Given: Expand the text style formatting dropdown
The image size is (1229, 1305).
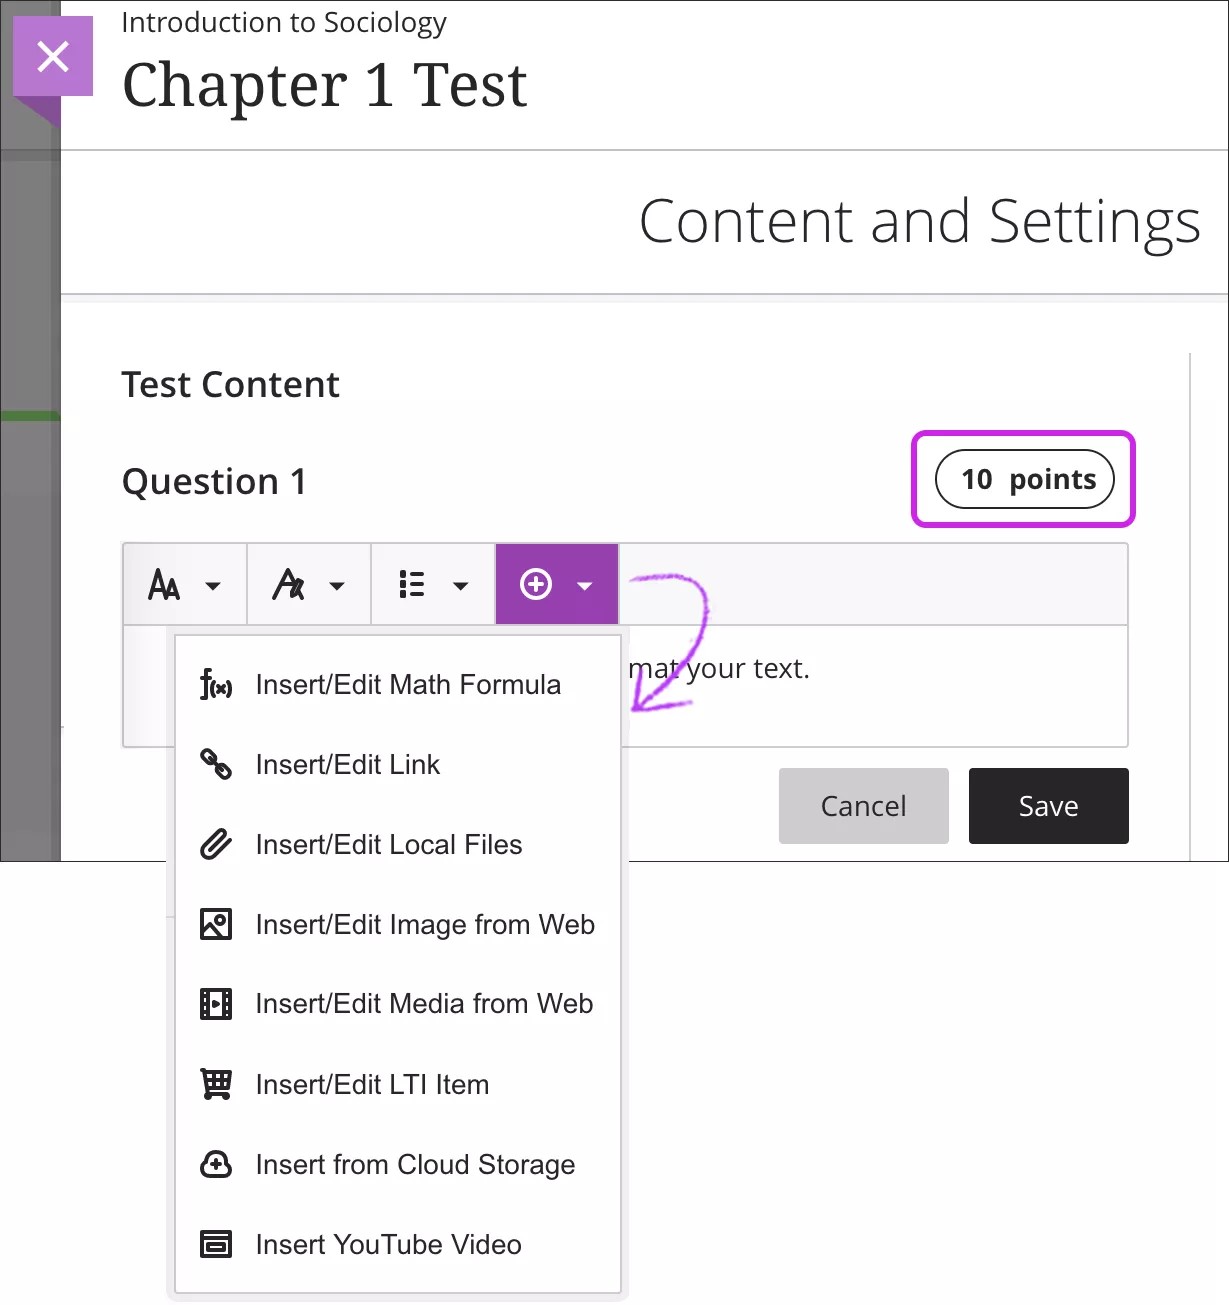Looking at the screenshot, I should (308, 584).
